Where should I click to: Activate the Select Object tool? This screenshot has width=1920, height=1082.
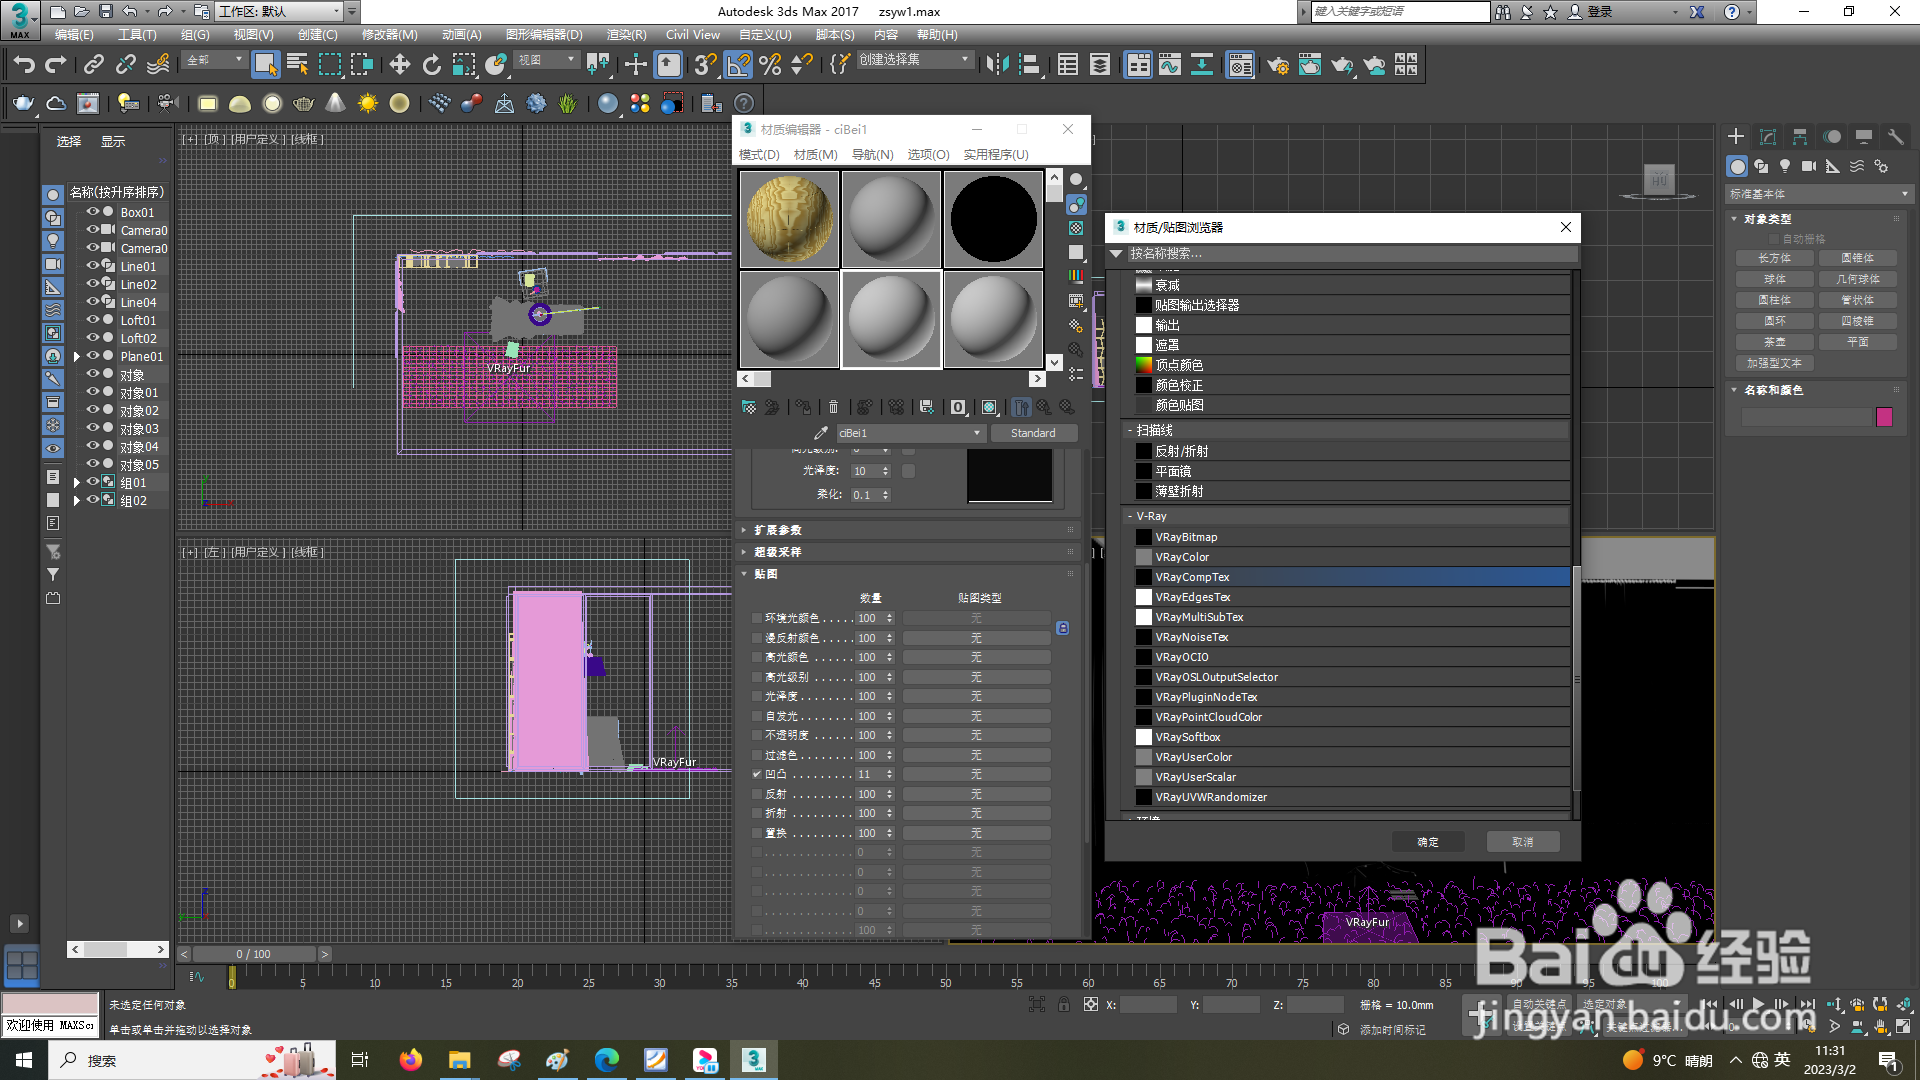[265, 65]
